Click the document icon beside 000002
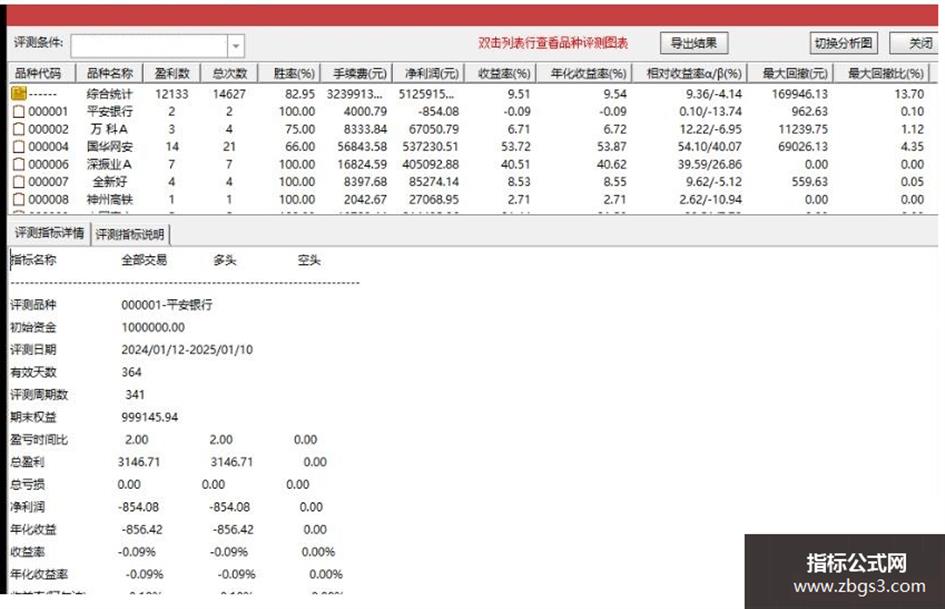Image resolution: width=945 pixels, height=609 pixels. pos(19,129)
